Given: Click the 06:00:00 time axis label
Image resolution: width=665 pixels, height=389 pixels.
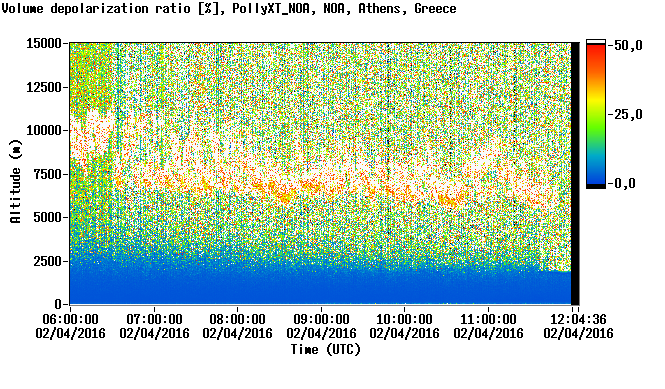Looking at the screenshot, I should (x=70, y=319).
